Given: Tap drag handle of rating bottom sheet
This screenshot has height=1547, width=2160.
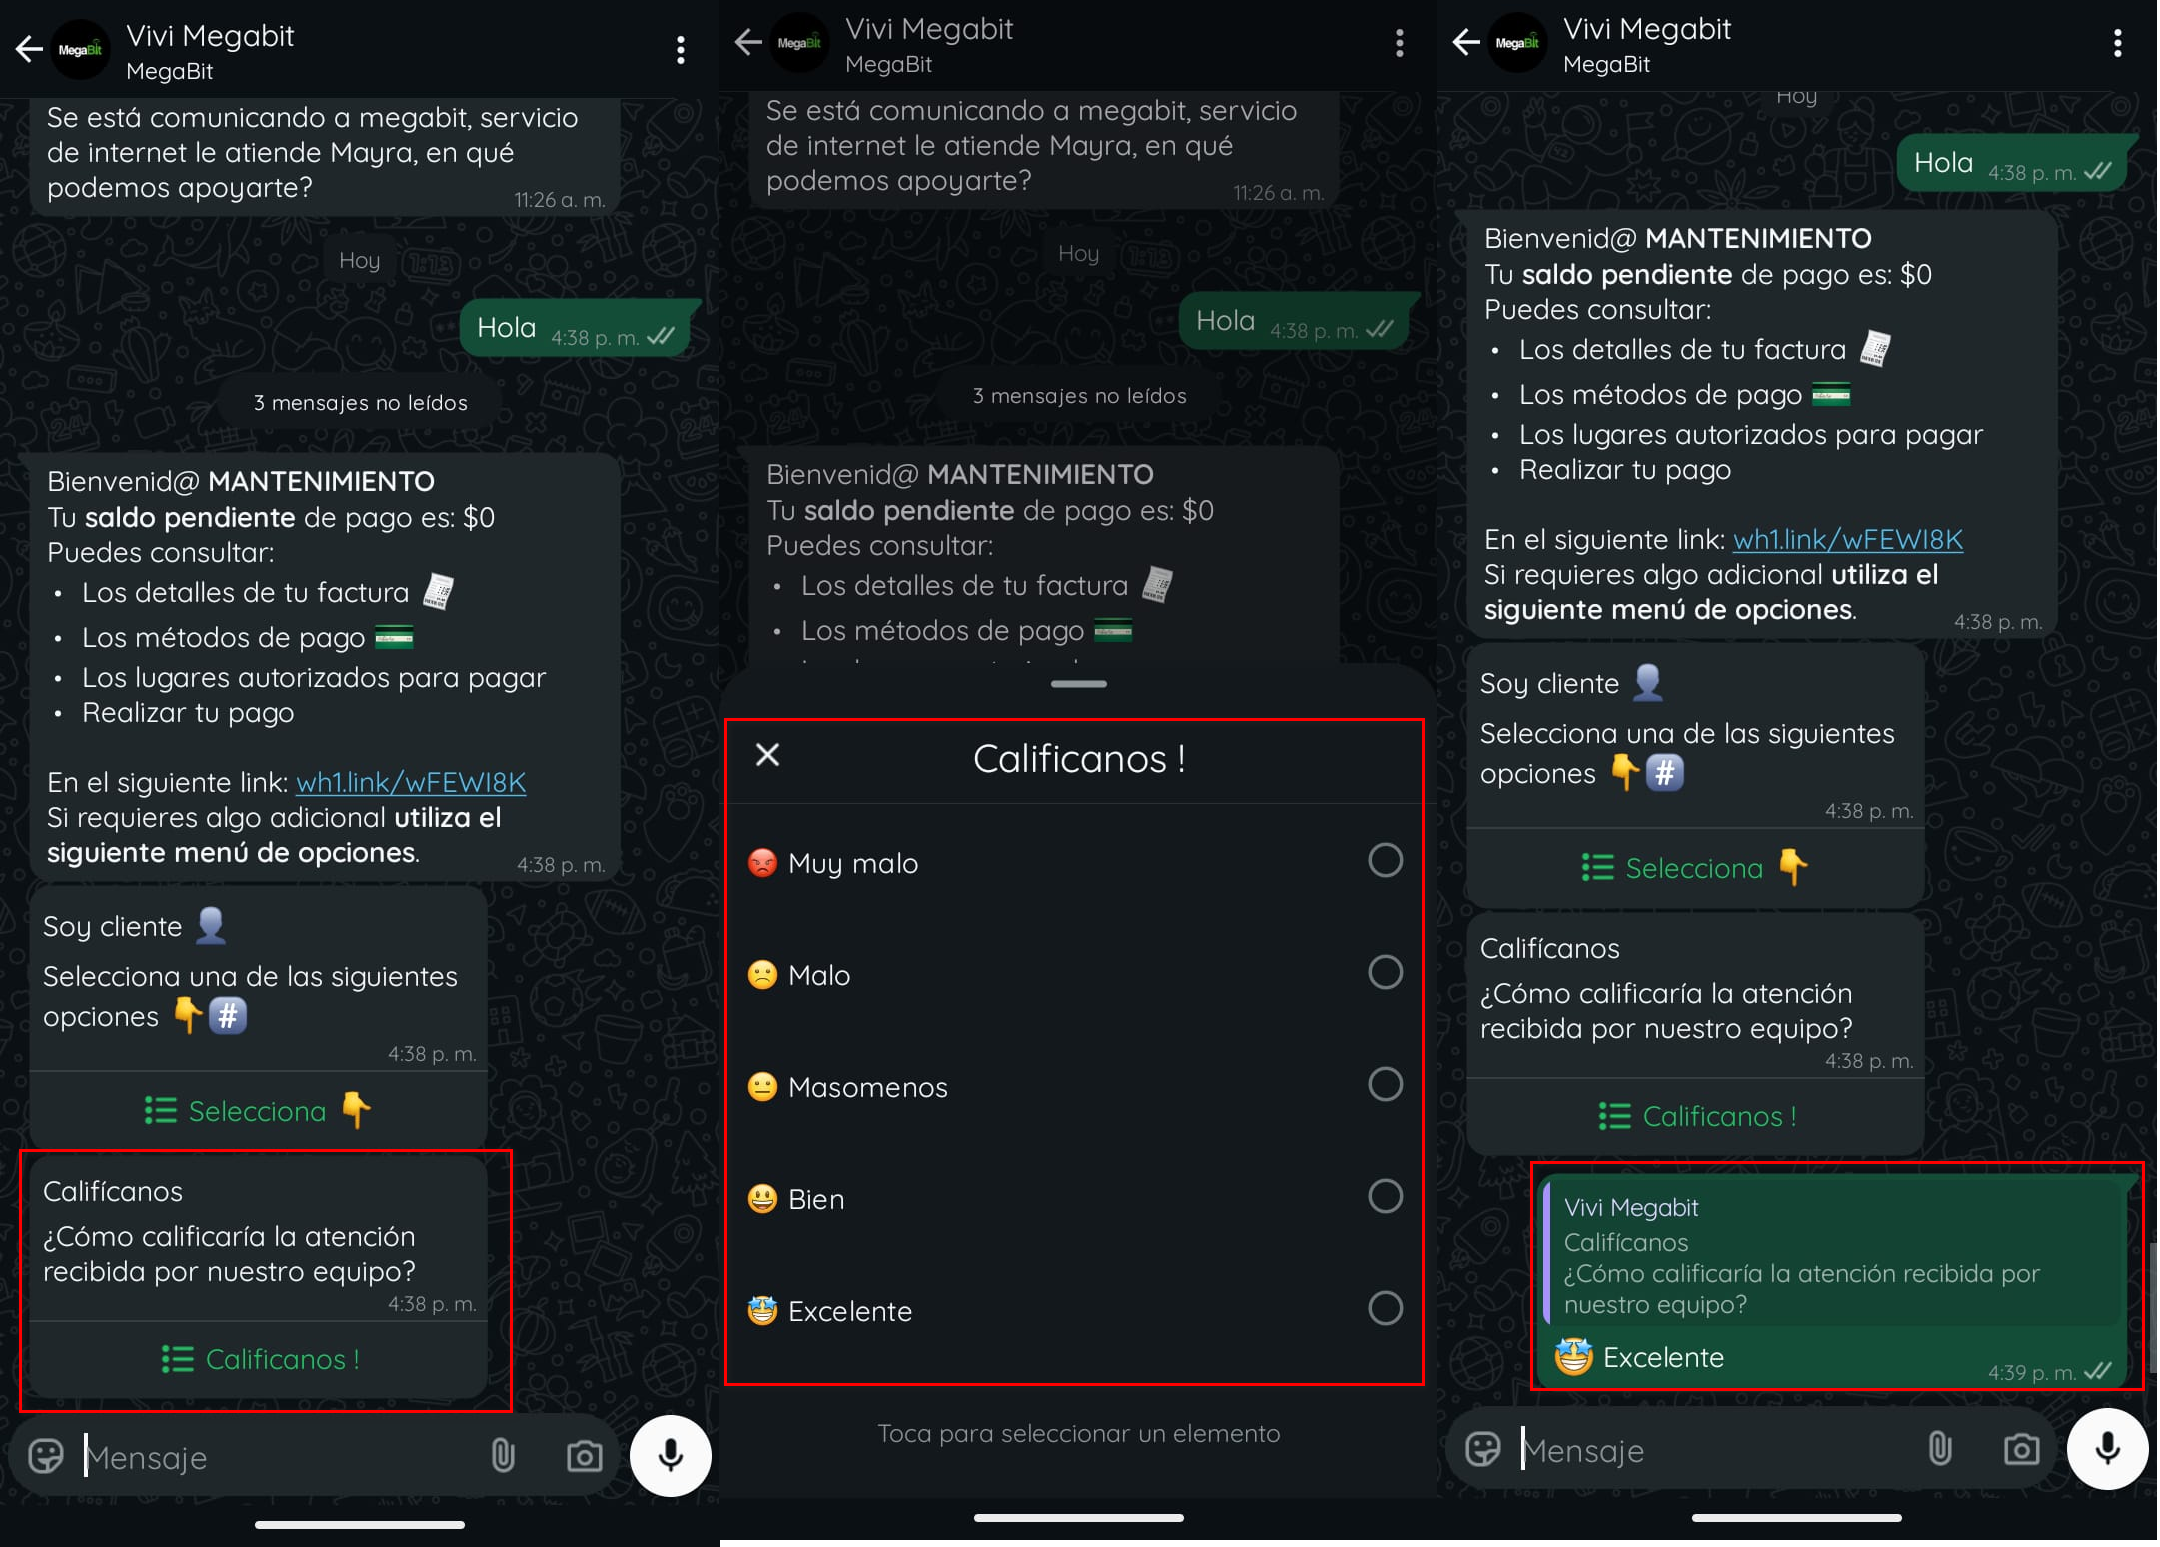Looking at the screenshot, I should pos(1078,684).
